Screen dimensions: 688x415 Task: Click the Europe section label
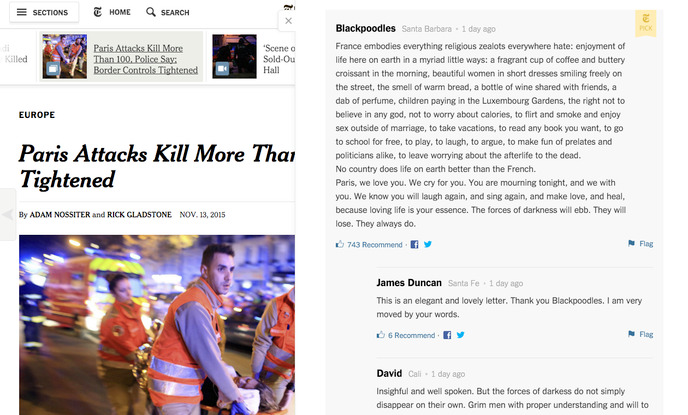[37, 115]
